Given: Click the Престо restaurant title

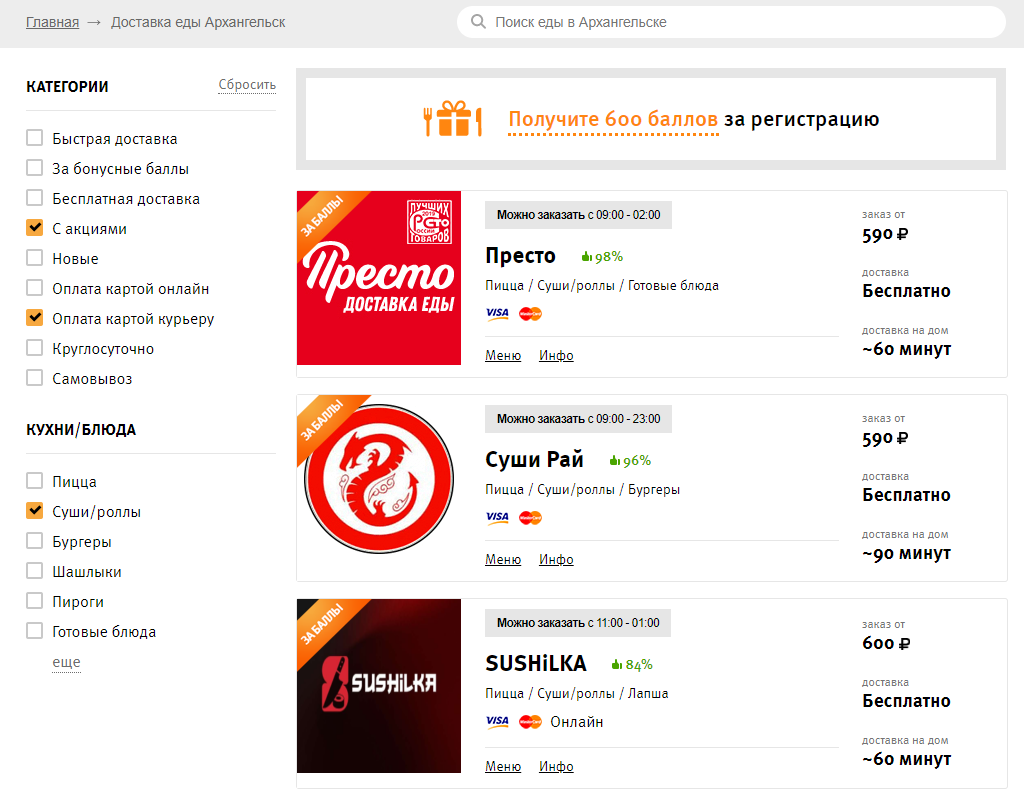Looking at the screenshot, I should click(x=520, y=256).
